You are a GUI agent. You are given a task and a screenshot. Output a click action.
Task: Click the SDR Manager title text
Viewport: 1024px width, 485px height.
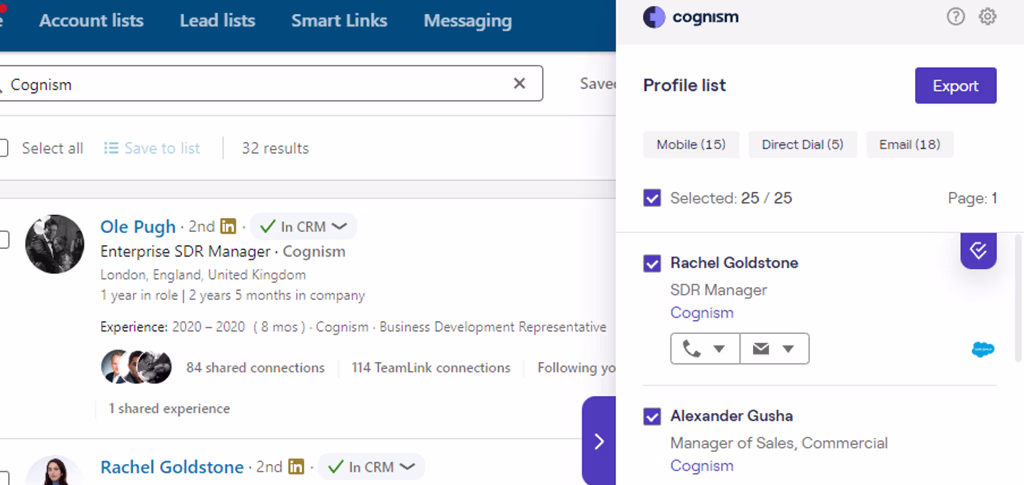tap(718, 290)
